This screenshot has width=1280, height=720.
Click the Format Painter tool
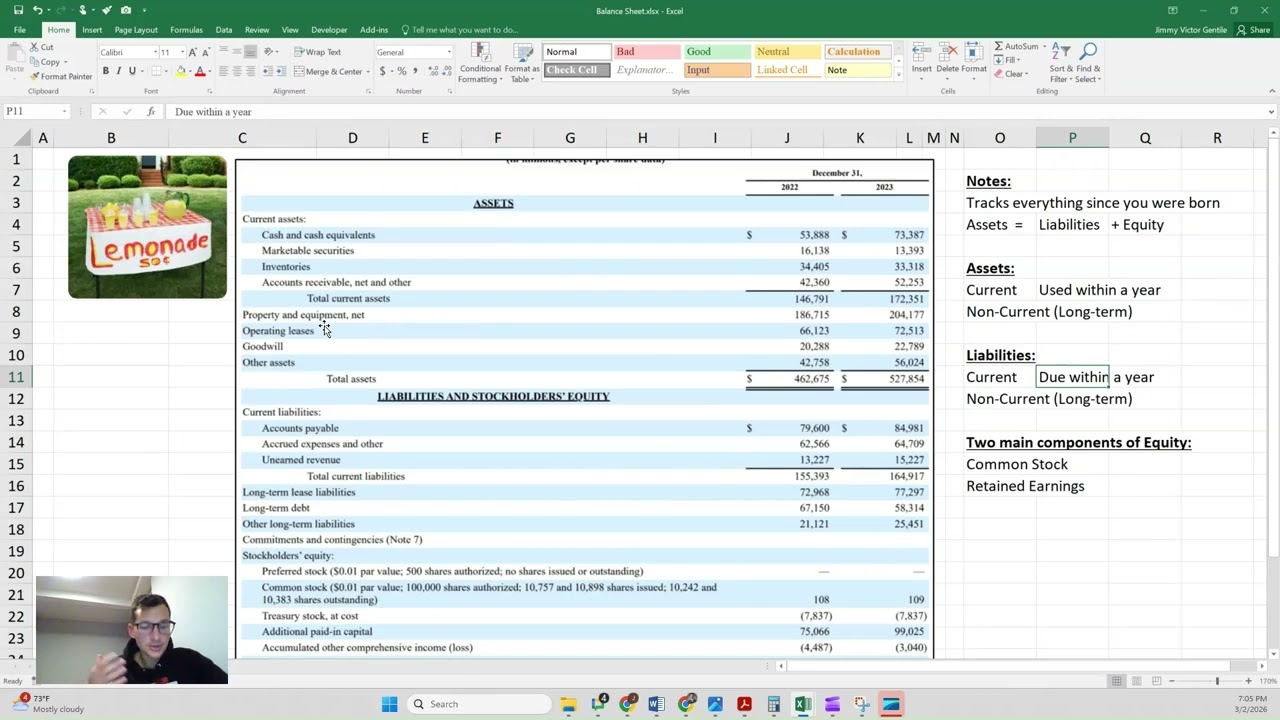click(60, 76)
